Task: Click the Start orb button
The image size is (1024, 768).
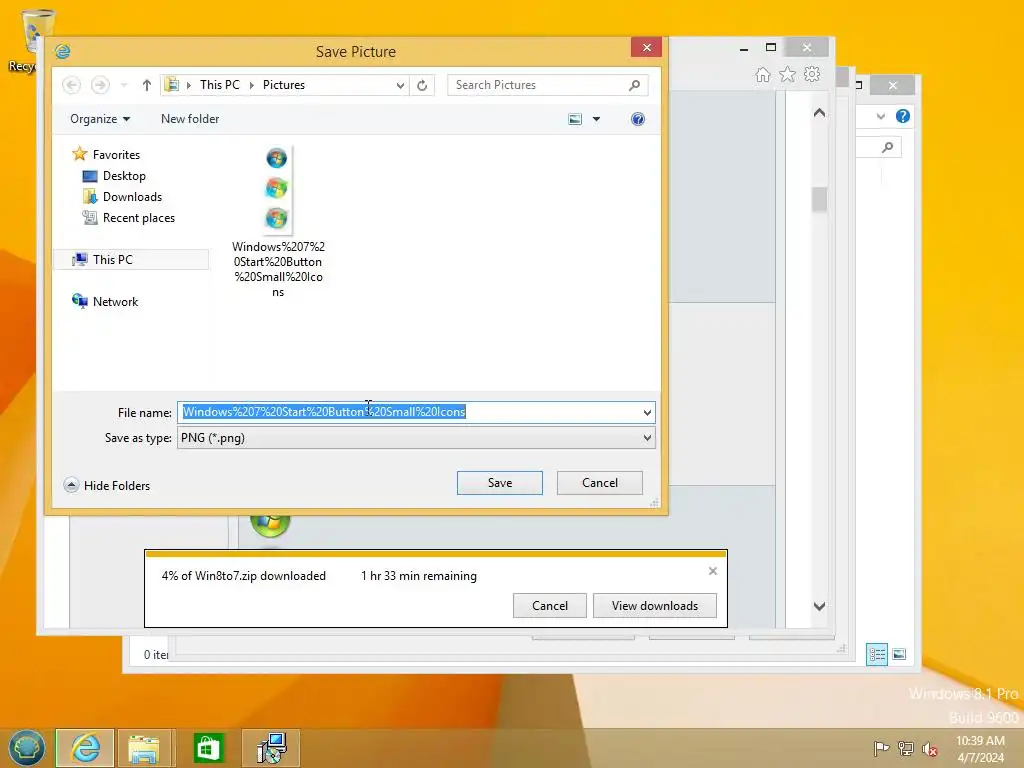Action: tap(26, 748)
